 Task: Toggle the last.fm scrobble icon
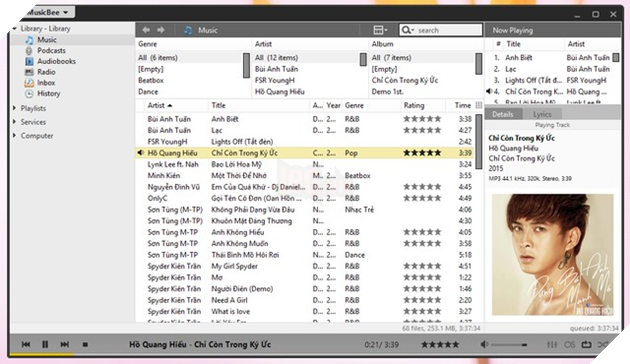click(x=569, y=345)
